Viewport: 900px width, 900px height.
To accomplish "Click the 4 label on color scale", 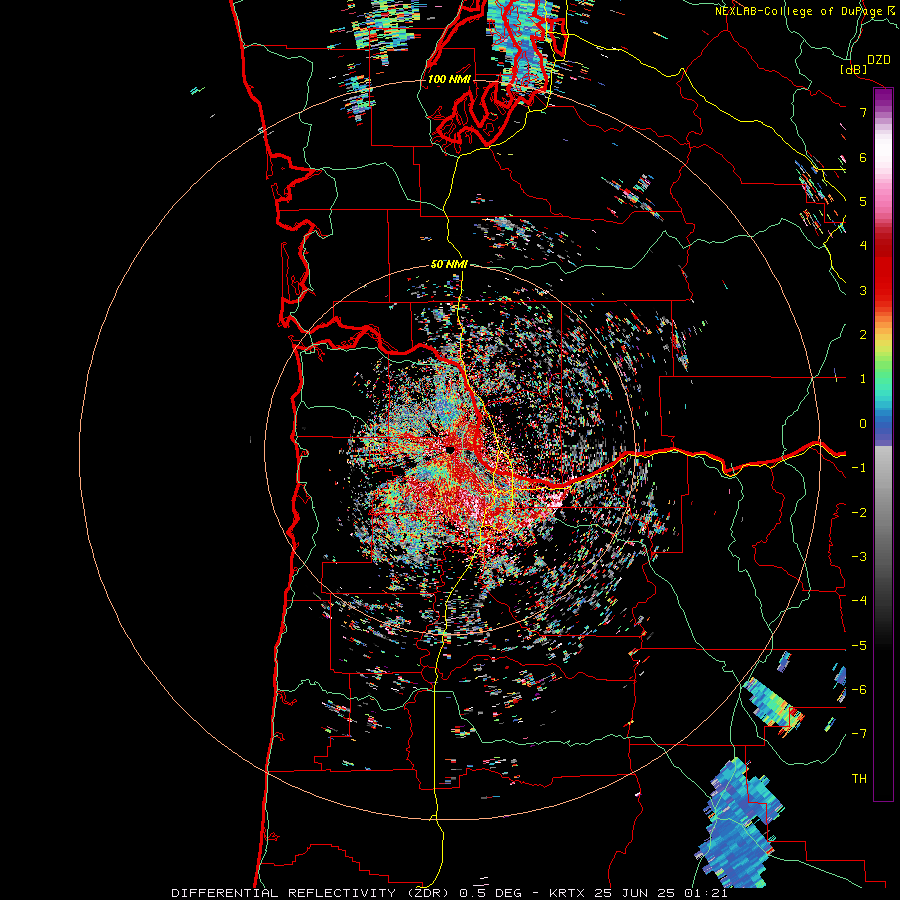I will [863, 246].
